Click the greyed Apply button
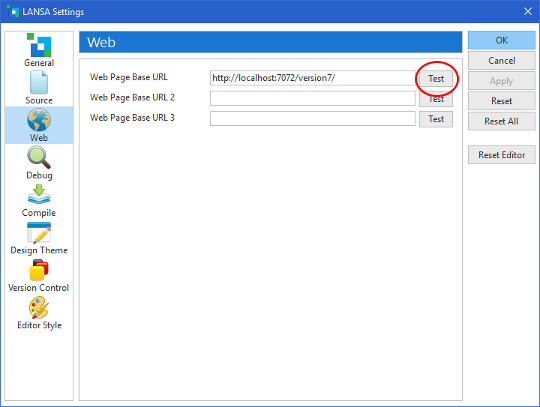Image resolution: width=540 pixels, height=407 pixels. click(501, 81)
